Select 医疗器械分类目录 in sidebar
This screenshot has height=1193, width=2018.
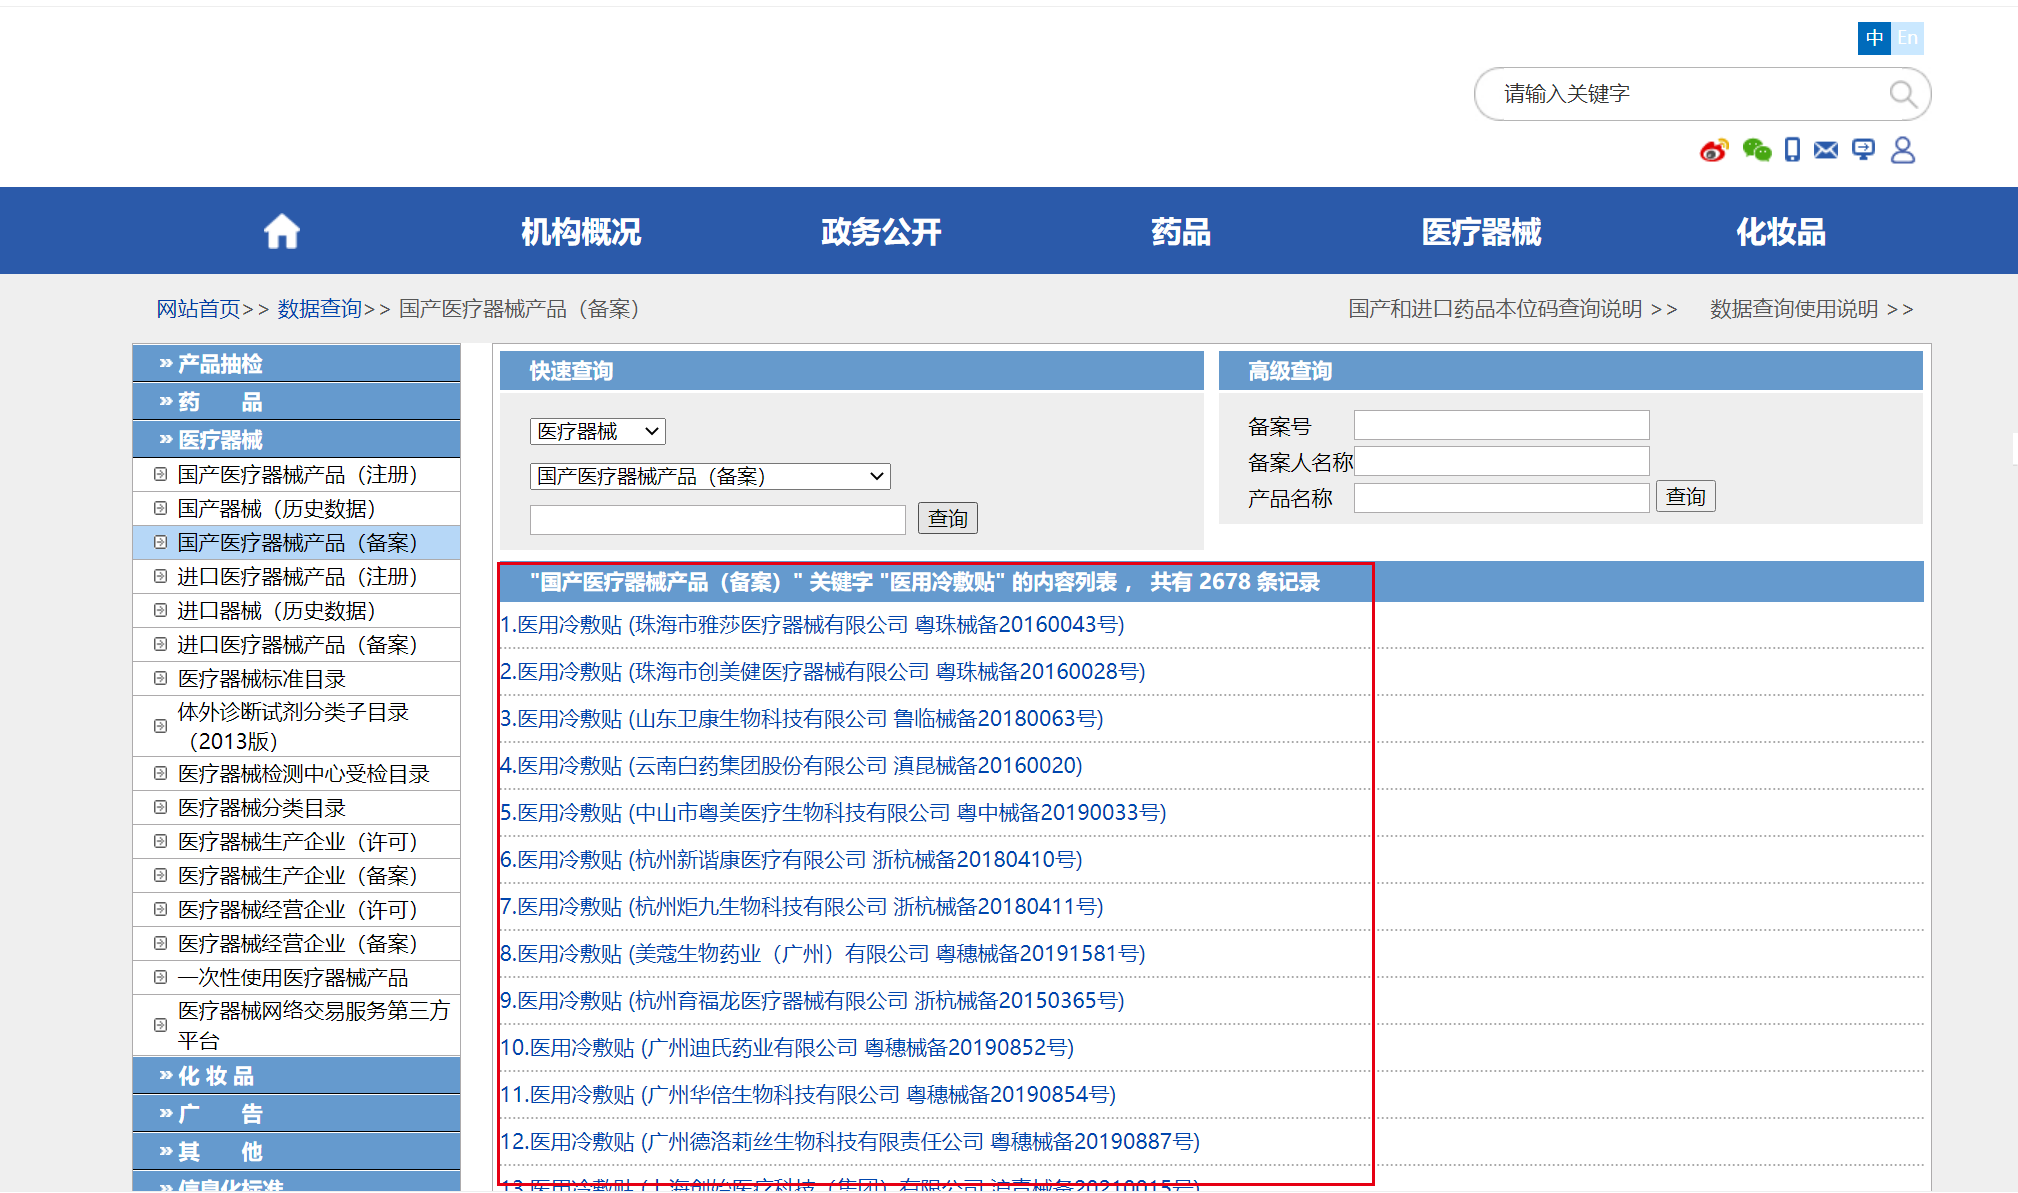[x=261, y=808]
